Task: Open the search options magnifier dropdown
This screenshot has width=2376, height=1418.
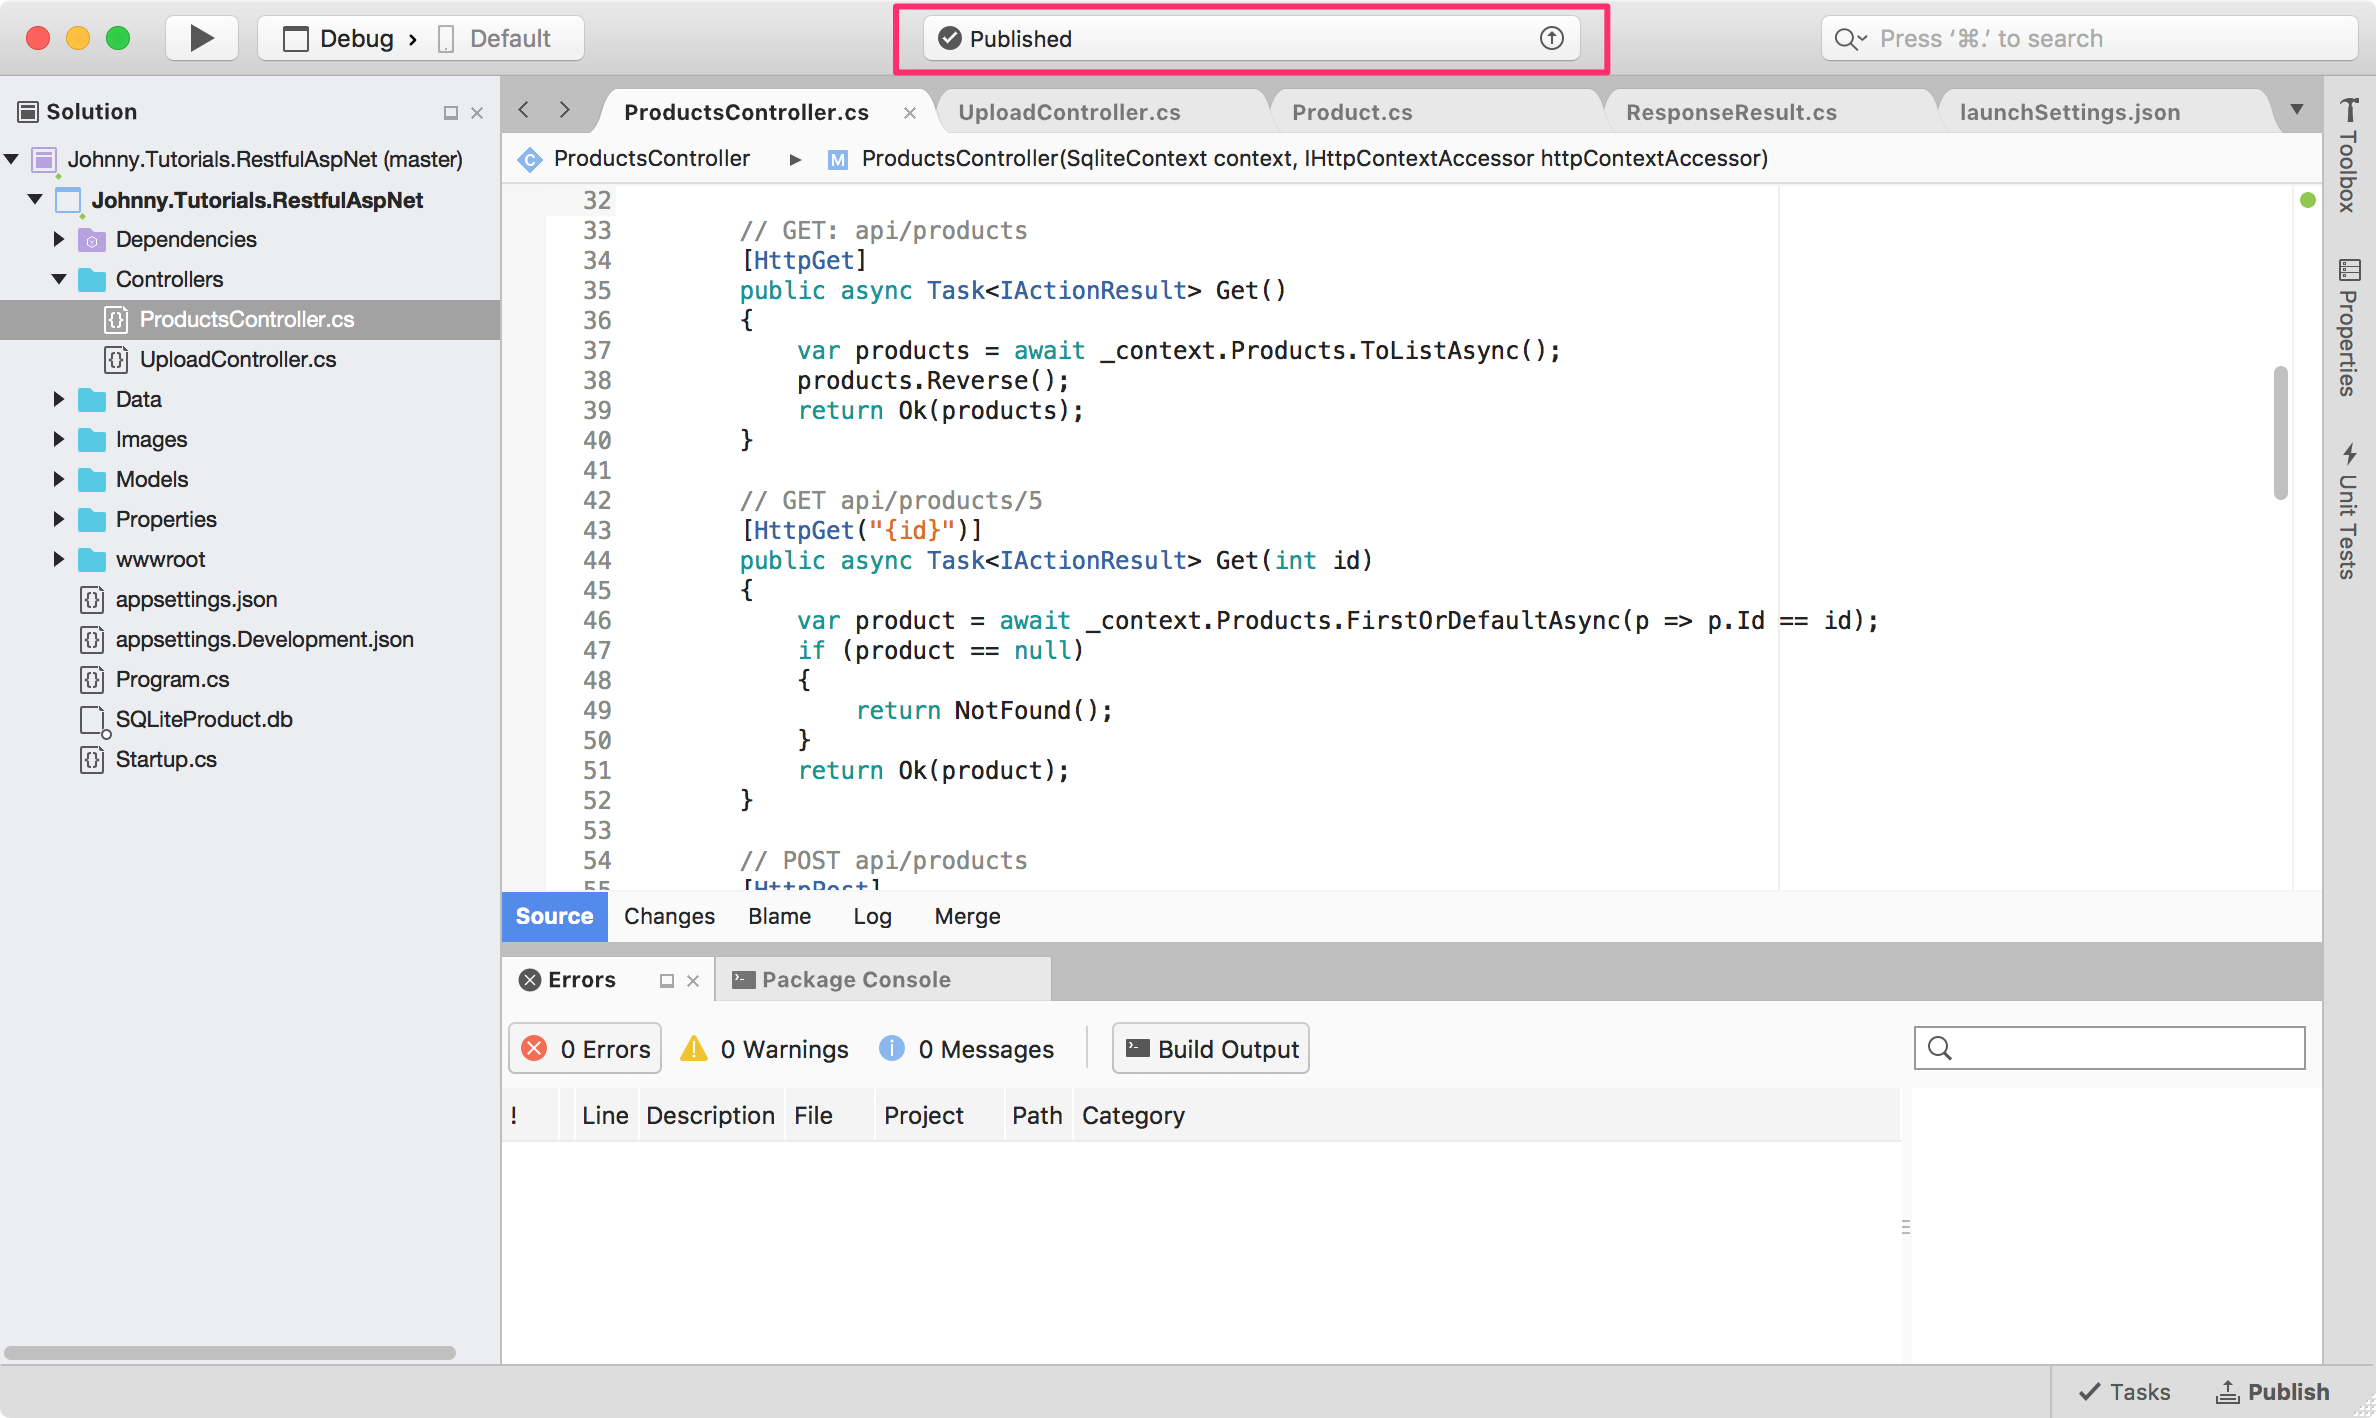Action: [1850, 38]
